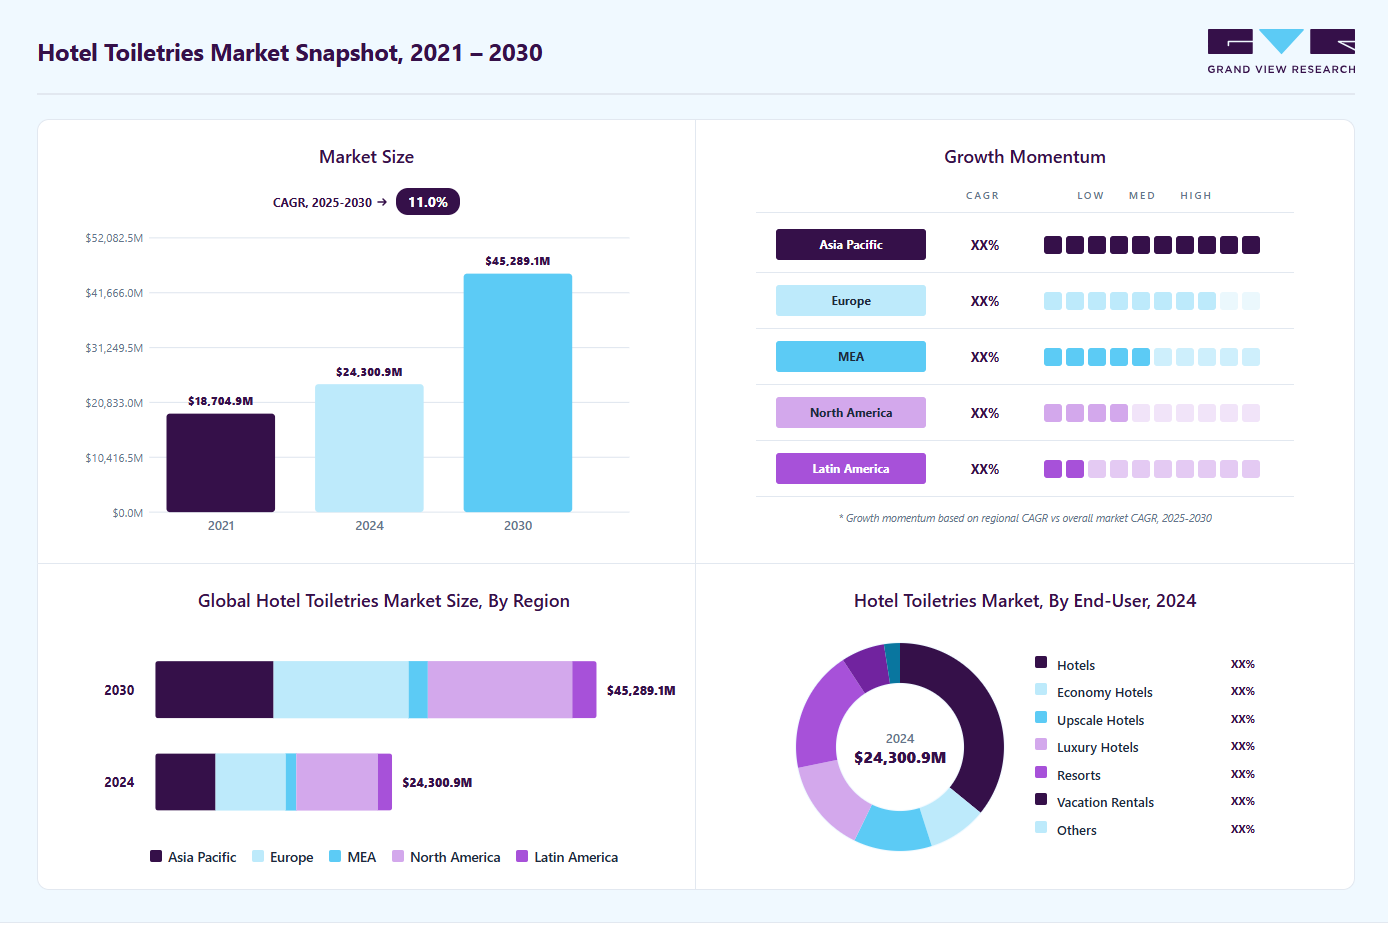Click the Europe label in Growth Momentum
Viewport: 1388px width, 926px height.
[851, 301]
